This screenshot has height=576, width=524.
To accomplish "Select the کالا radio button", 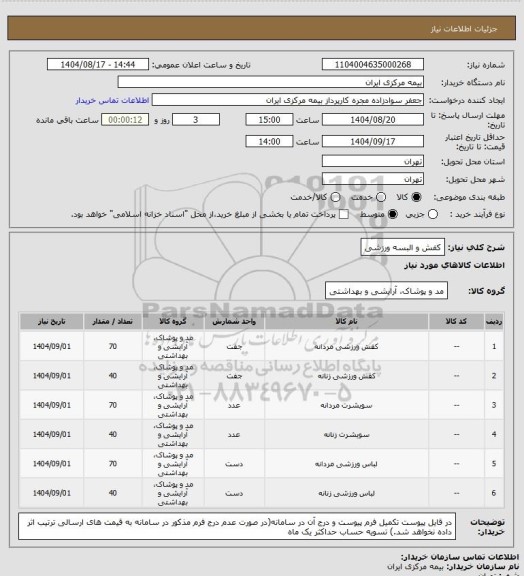I will pos(416,197).
